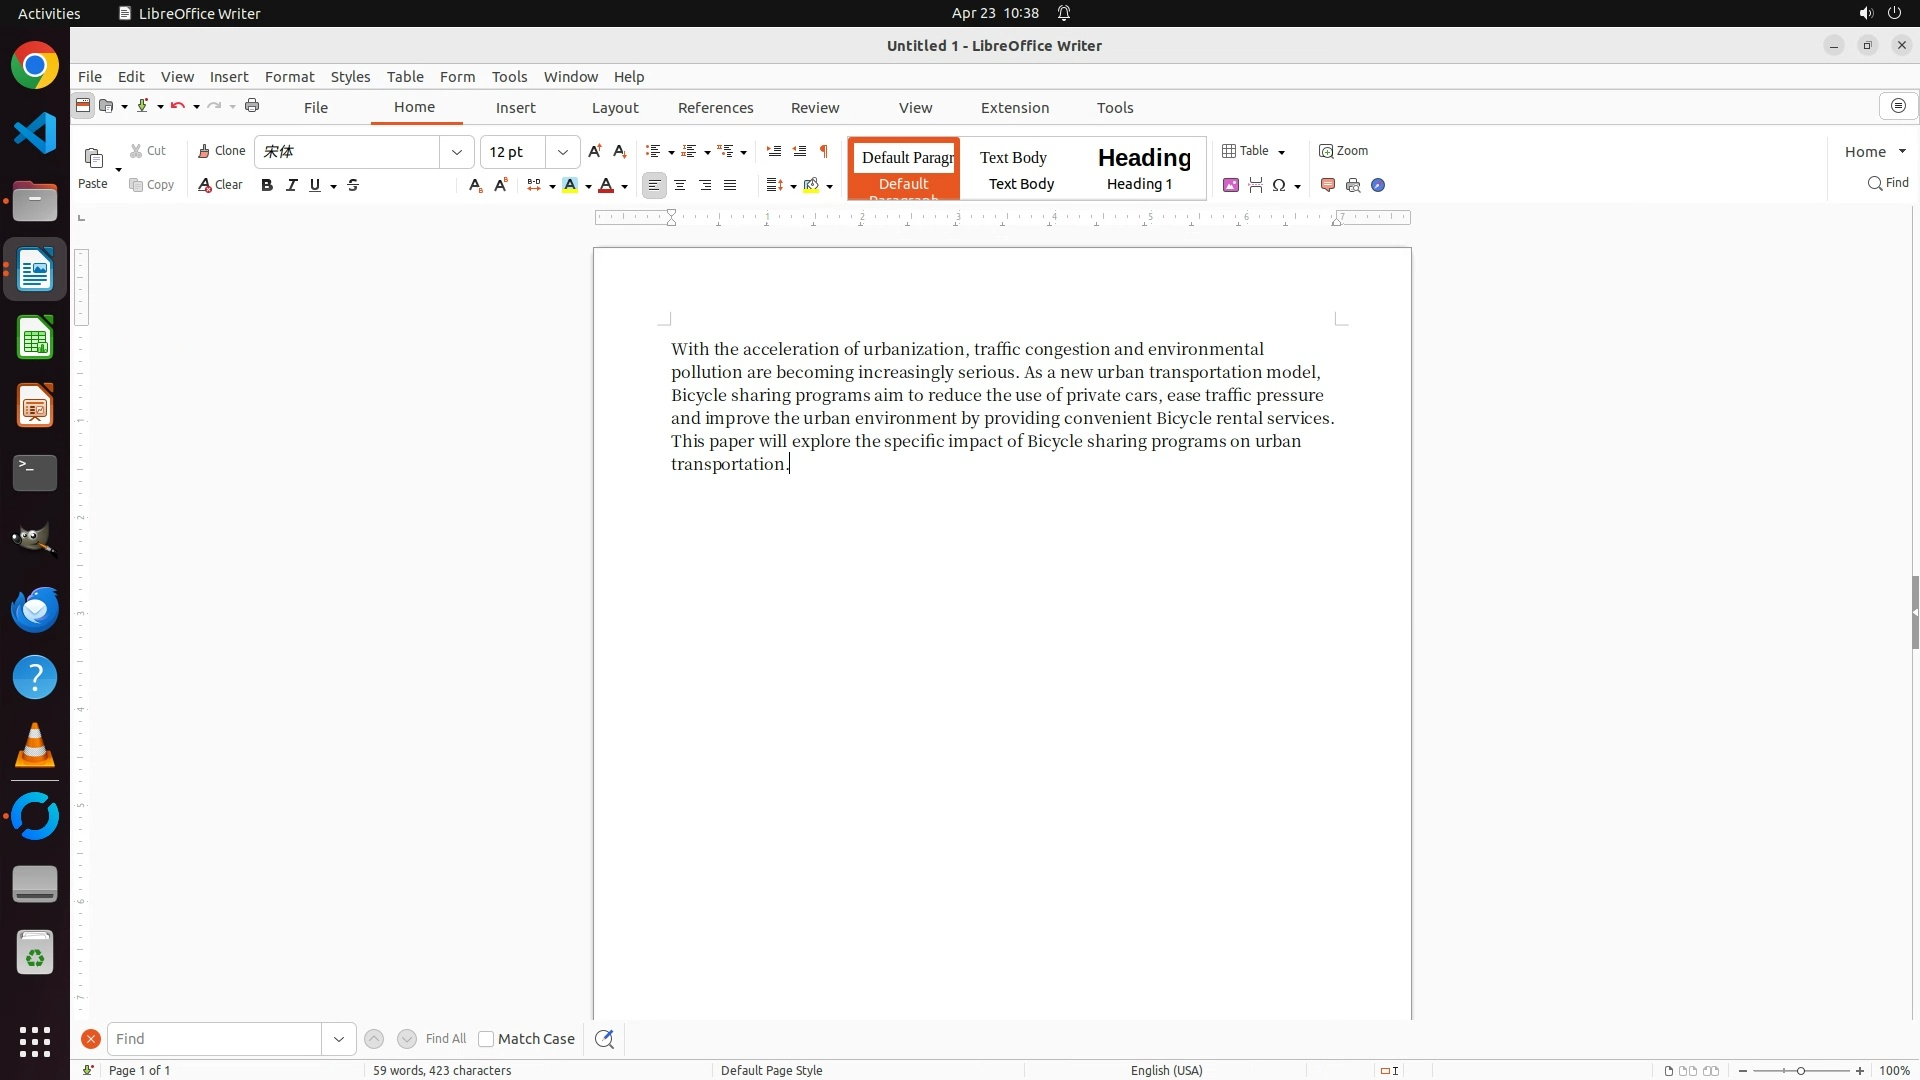The height and width of the screenshot is (1080, 1920).
Task: Open the Table dropdown arrow
Action: [x=1282, y=152]
